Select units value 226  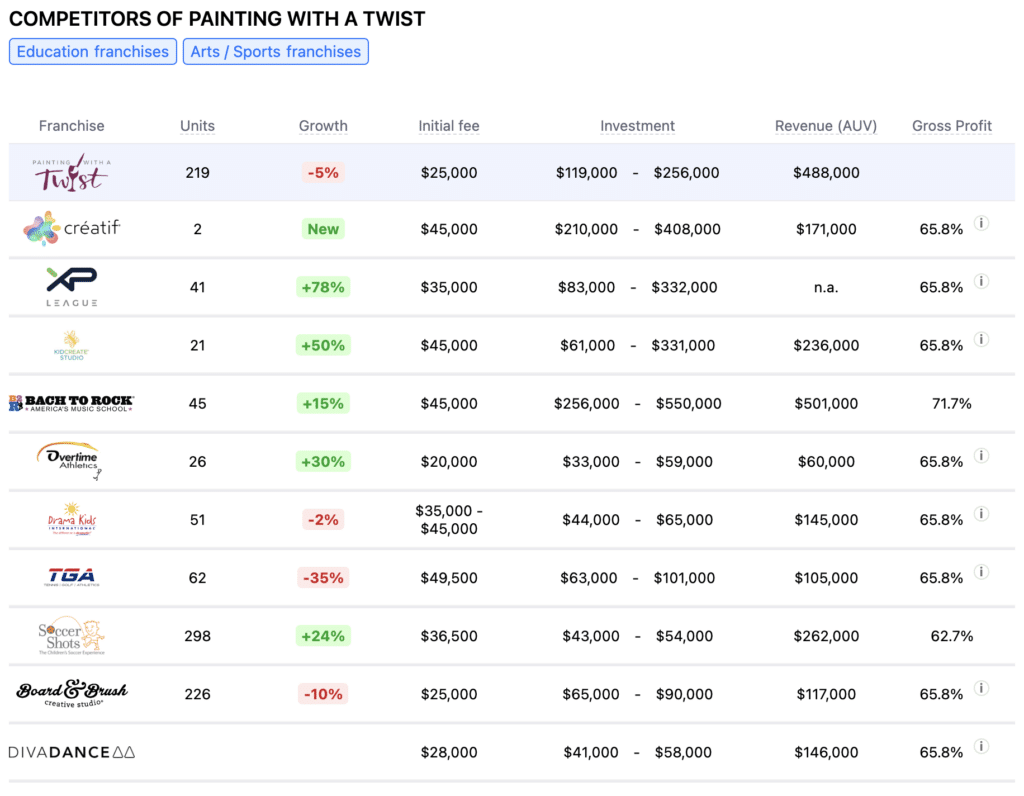[197, 693]
